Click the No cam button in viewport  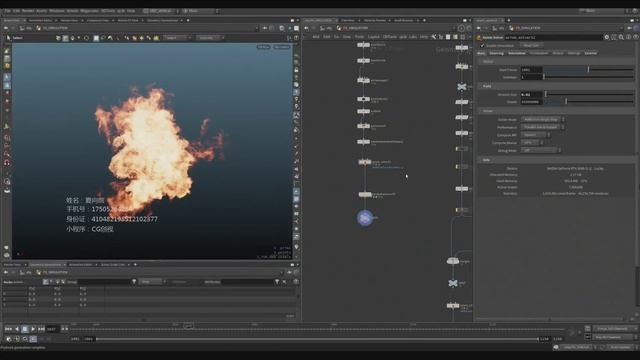pos(282,47)
